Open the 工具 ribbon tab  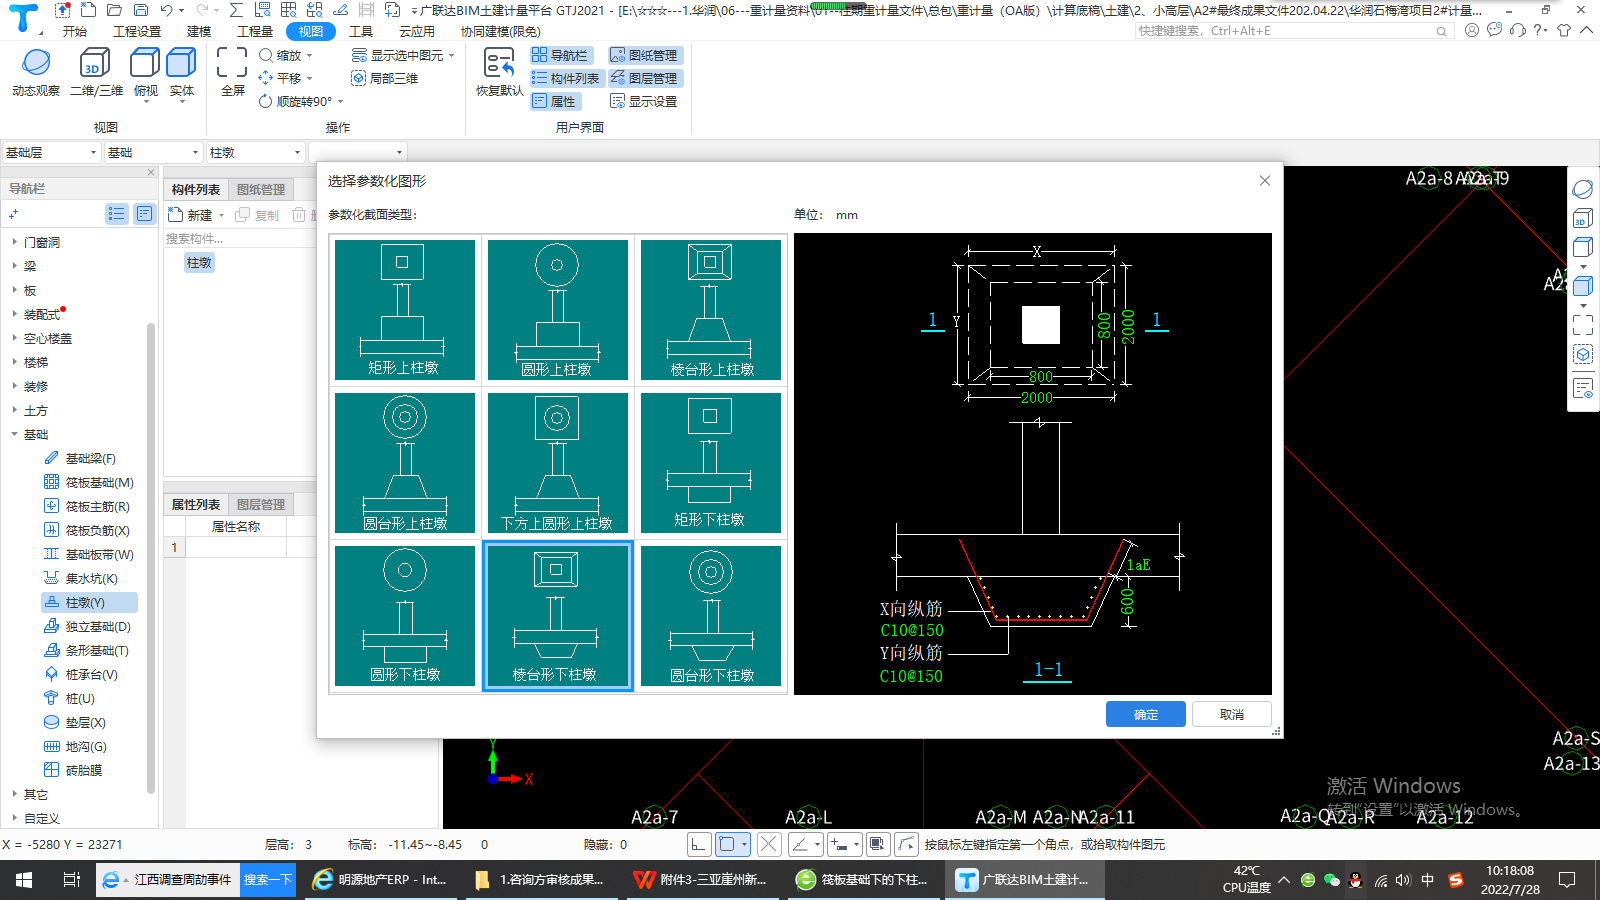pos(361,31)
